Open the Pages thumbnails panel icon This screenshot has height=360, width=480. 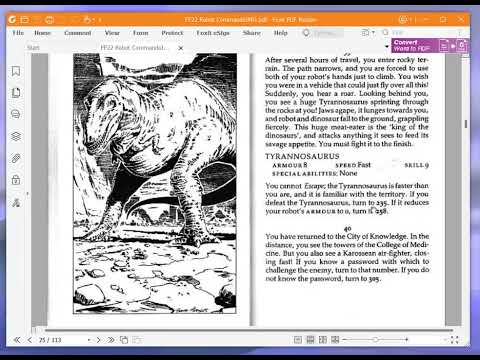point(16,92)
